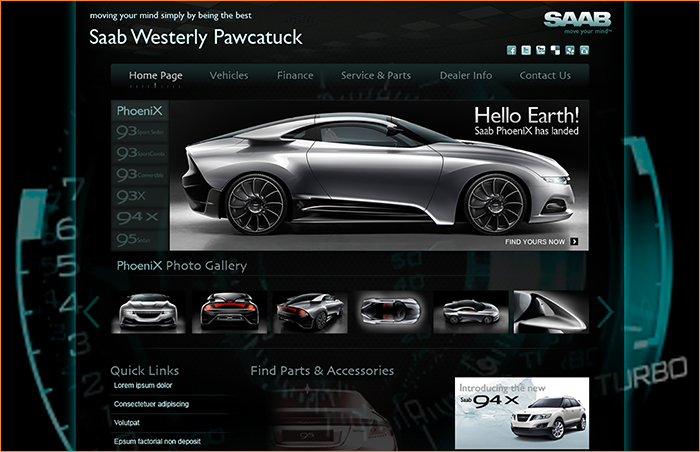This screenshot has height=452, width=700.
Task: Select Contact Us in navigation
Action: pyautogui.click(x=545, y=76)
